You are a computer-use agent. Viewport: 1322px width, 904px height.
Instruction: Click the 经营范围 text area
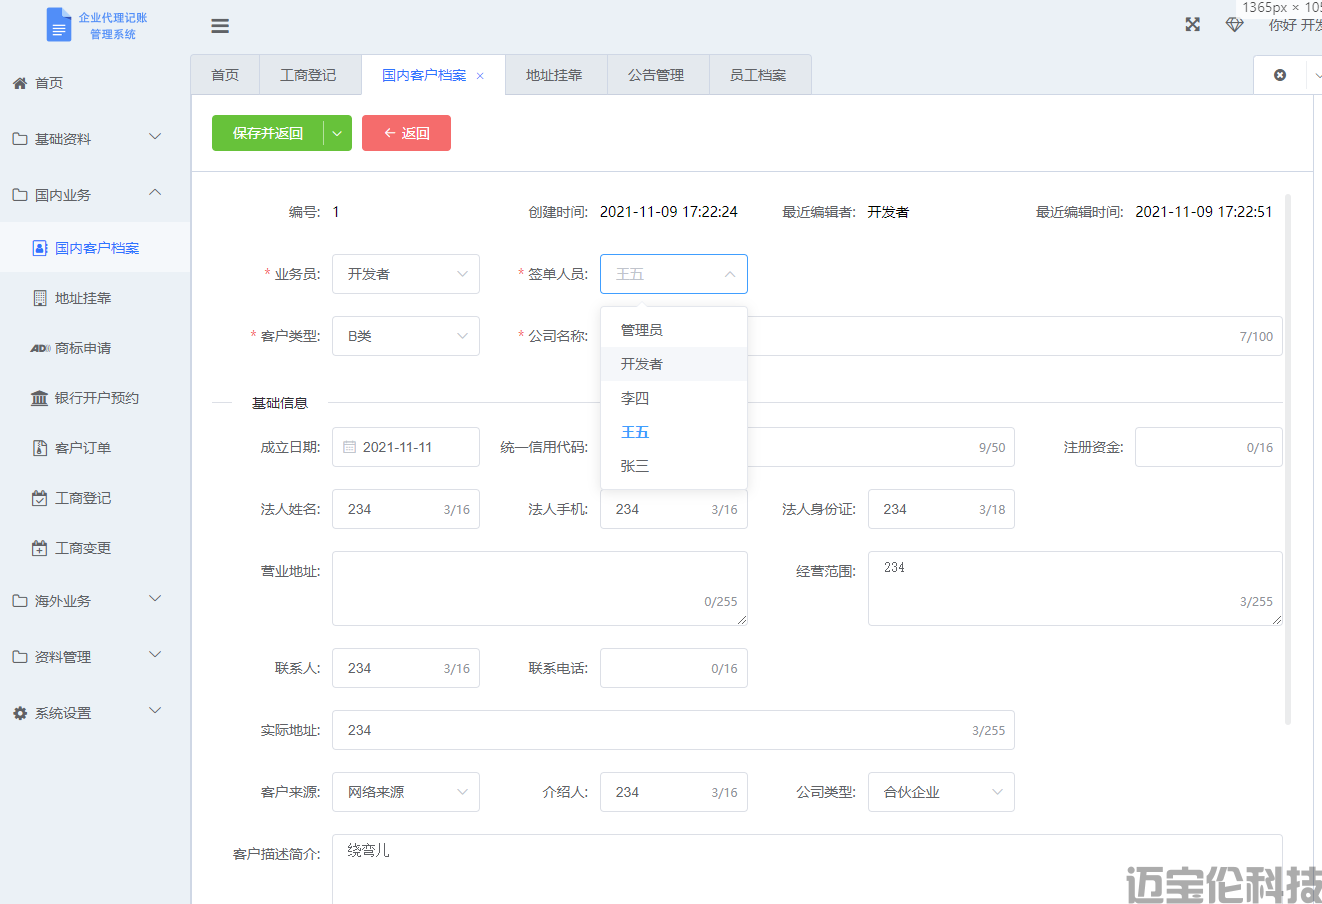pos(1075,588)
